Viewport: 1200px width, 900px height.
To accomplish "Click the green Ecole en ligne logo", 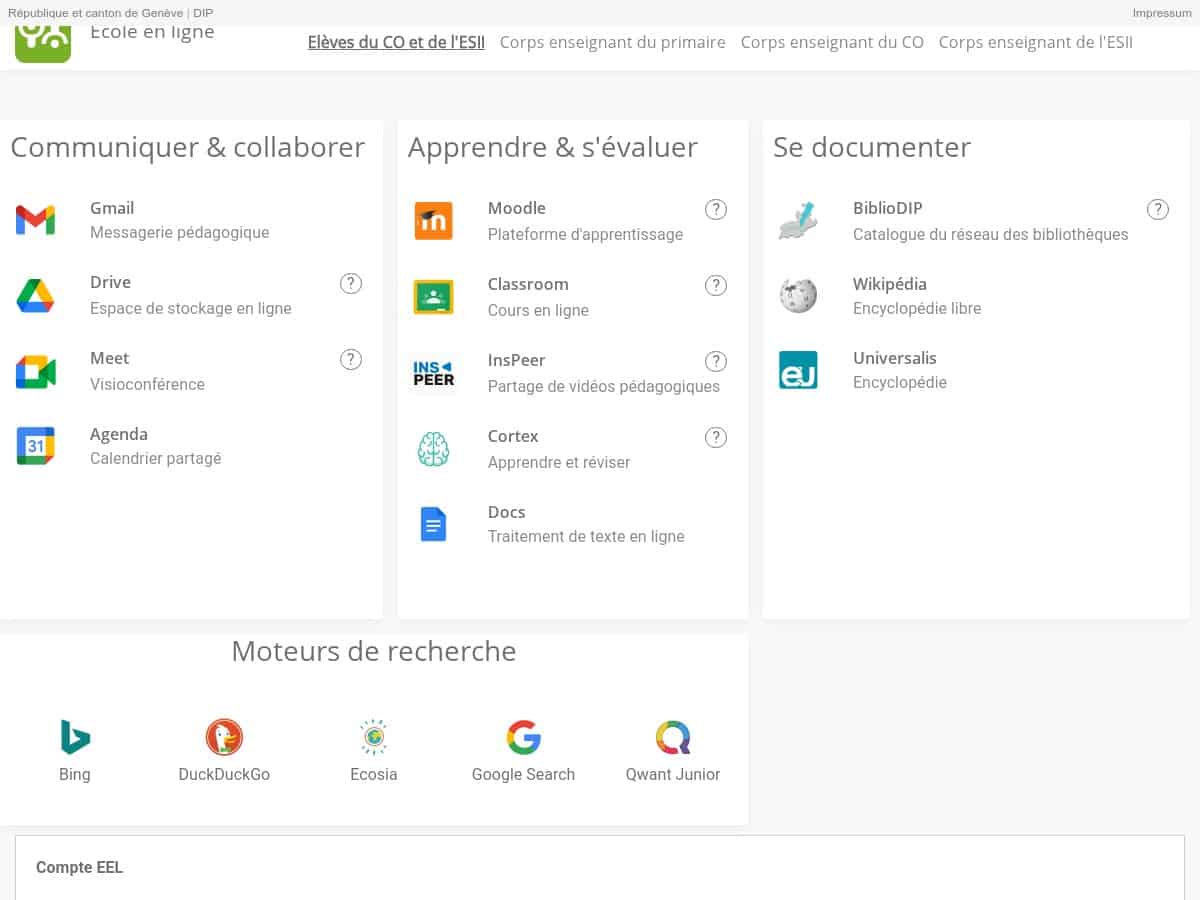I will point(43,43).
